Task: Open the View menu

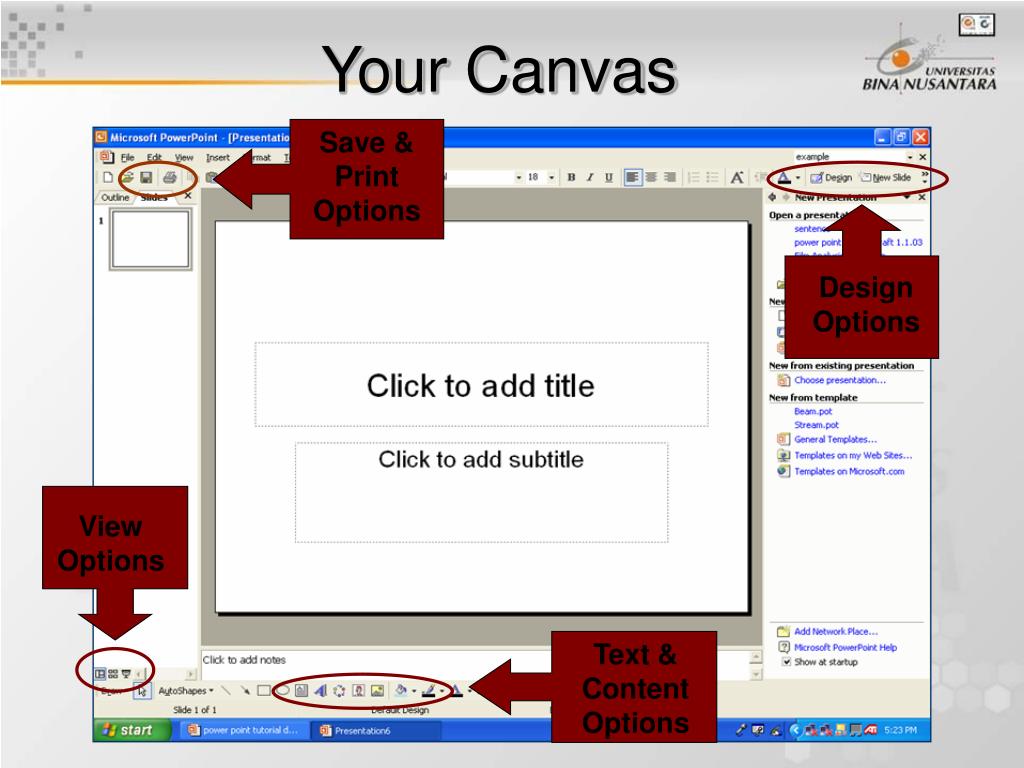Action: click(x=184, y=157)
